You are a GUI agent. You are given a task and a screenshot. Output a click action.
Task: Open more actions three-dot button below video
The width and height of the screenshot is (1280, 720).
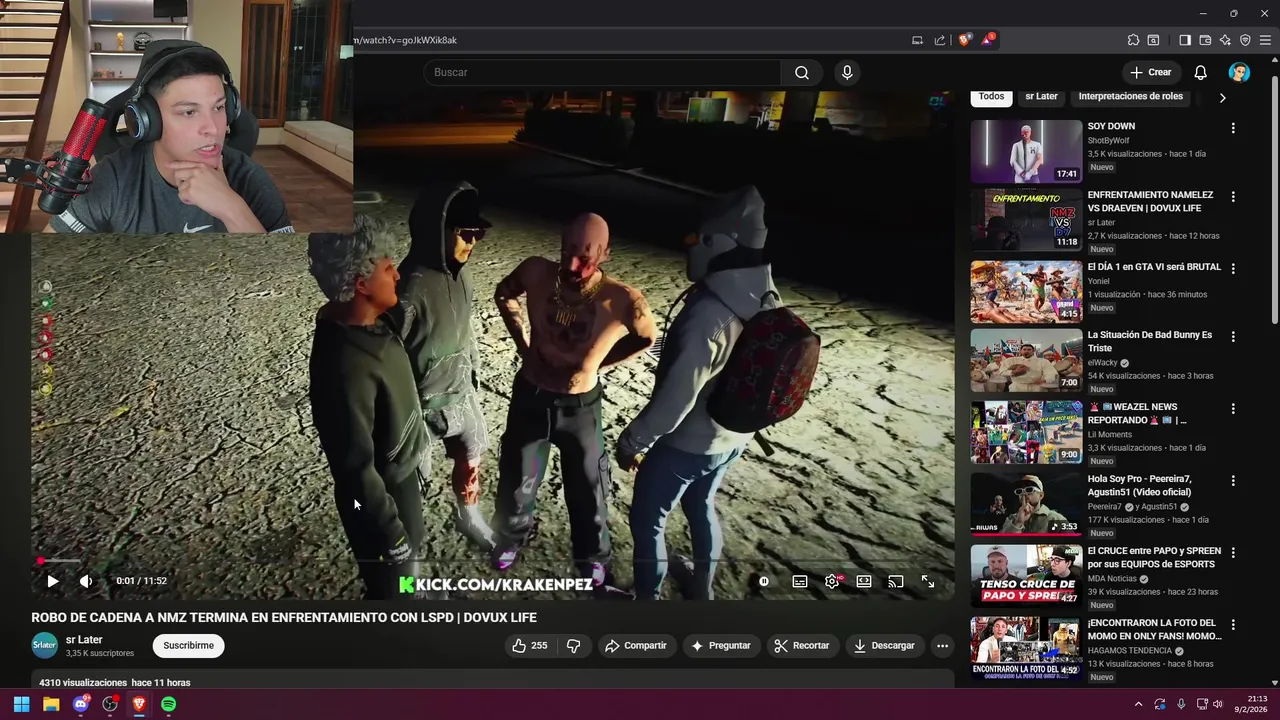coord(942,646)
